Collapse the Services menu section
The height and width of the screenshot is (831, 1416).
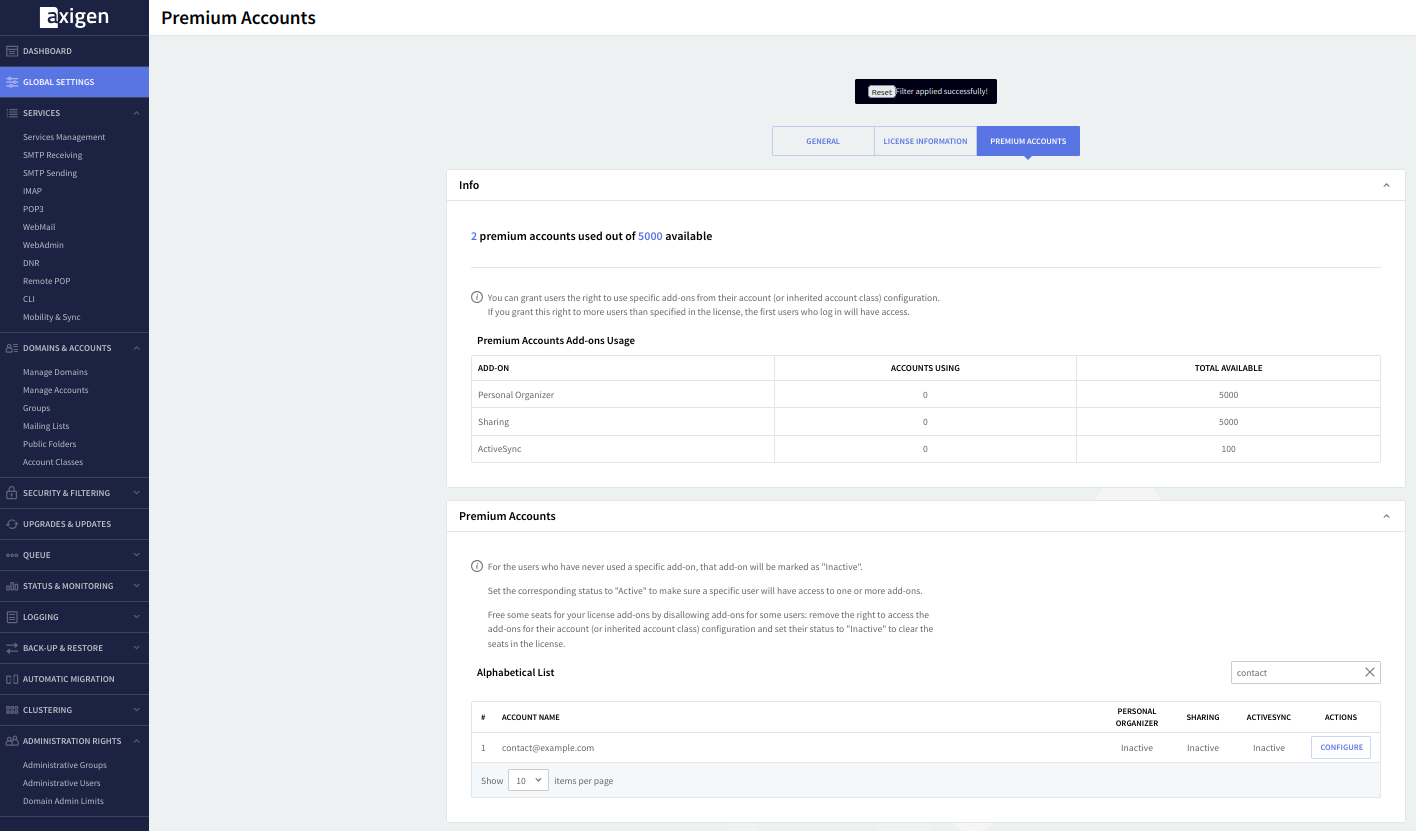point(136,113)
